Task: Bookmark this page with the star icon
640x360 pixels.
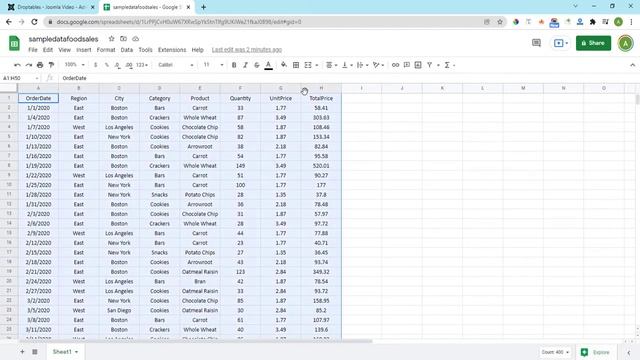Action: click(500, 22)
